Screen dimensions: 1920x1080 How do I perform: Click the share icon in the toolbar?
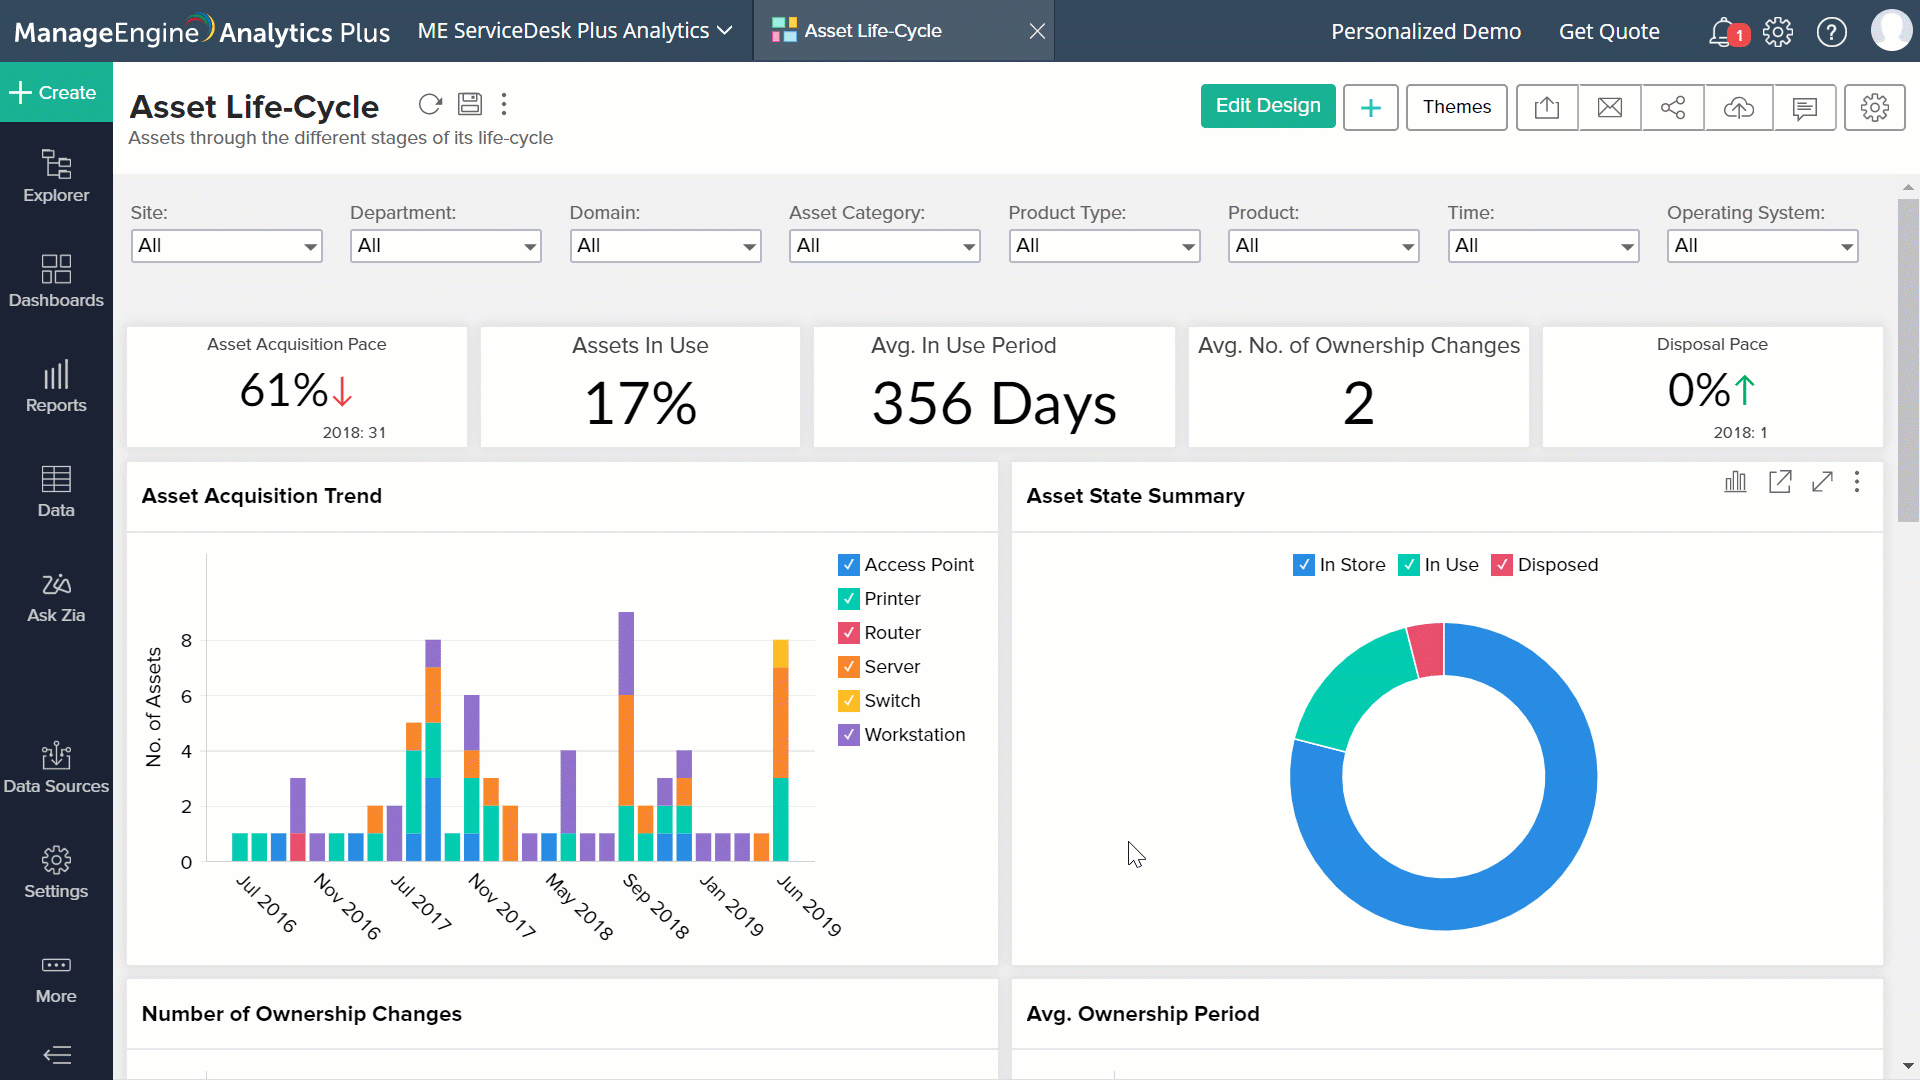(1673, 107)
